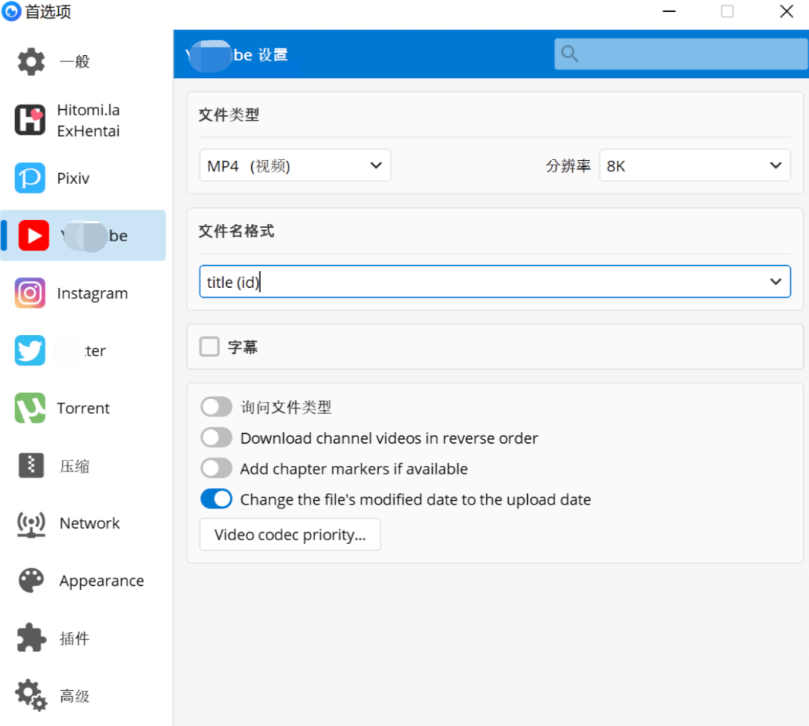The width and height of the screenshot is (809, 726).
Task: Click the 文件名格式 section heading
Action: pos(236,231)
